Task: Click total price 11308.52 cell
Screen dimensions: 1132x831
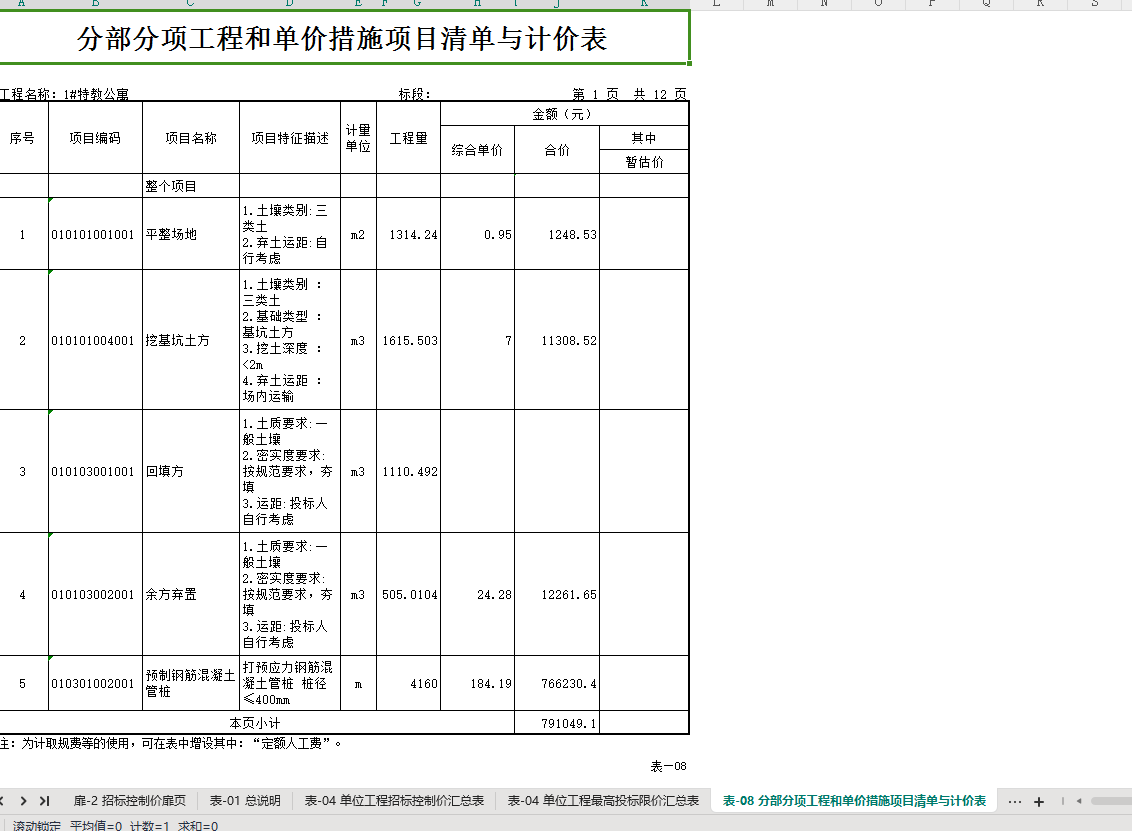Action: [x=557, y=340]
